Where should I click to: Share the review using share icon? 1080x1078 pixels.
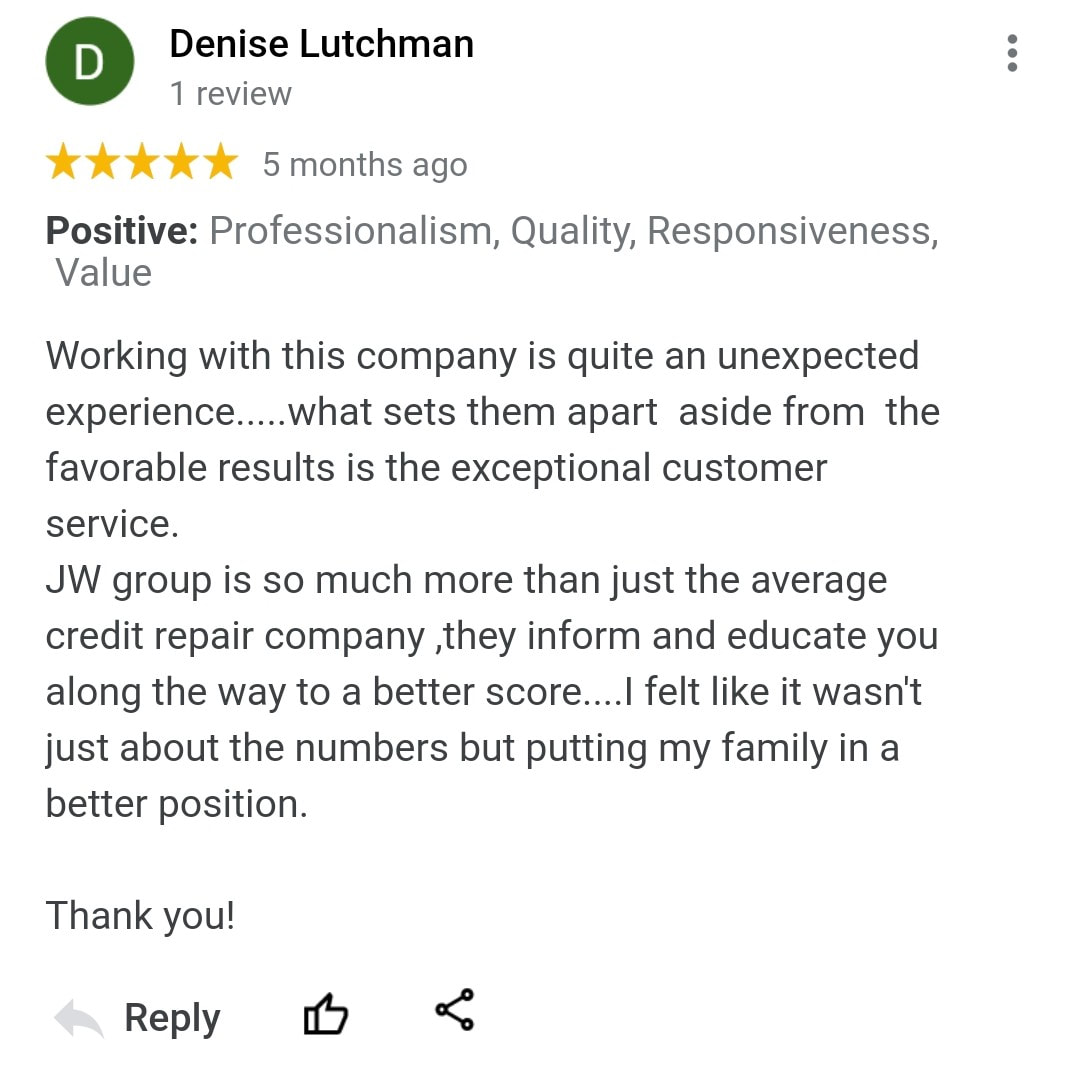(455, 1010)
